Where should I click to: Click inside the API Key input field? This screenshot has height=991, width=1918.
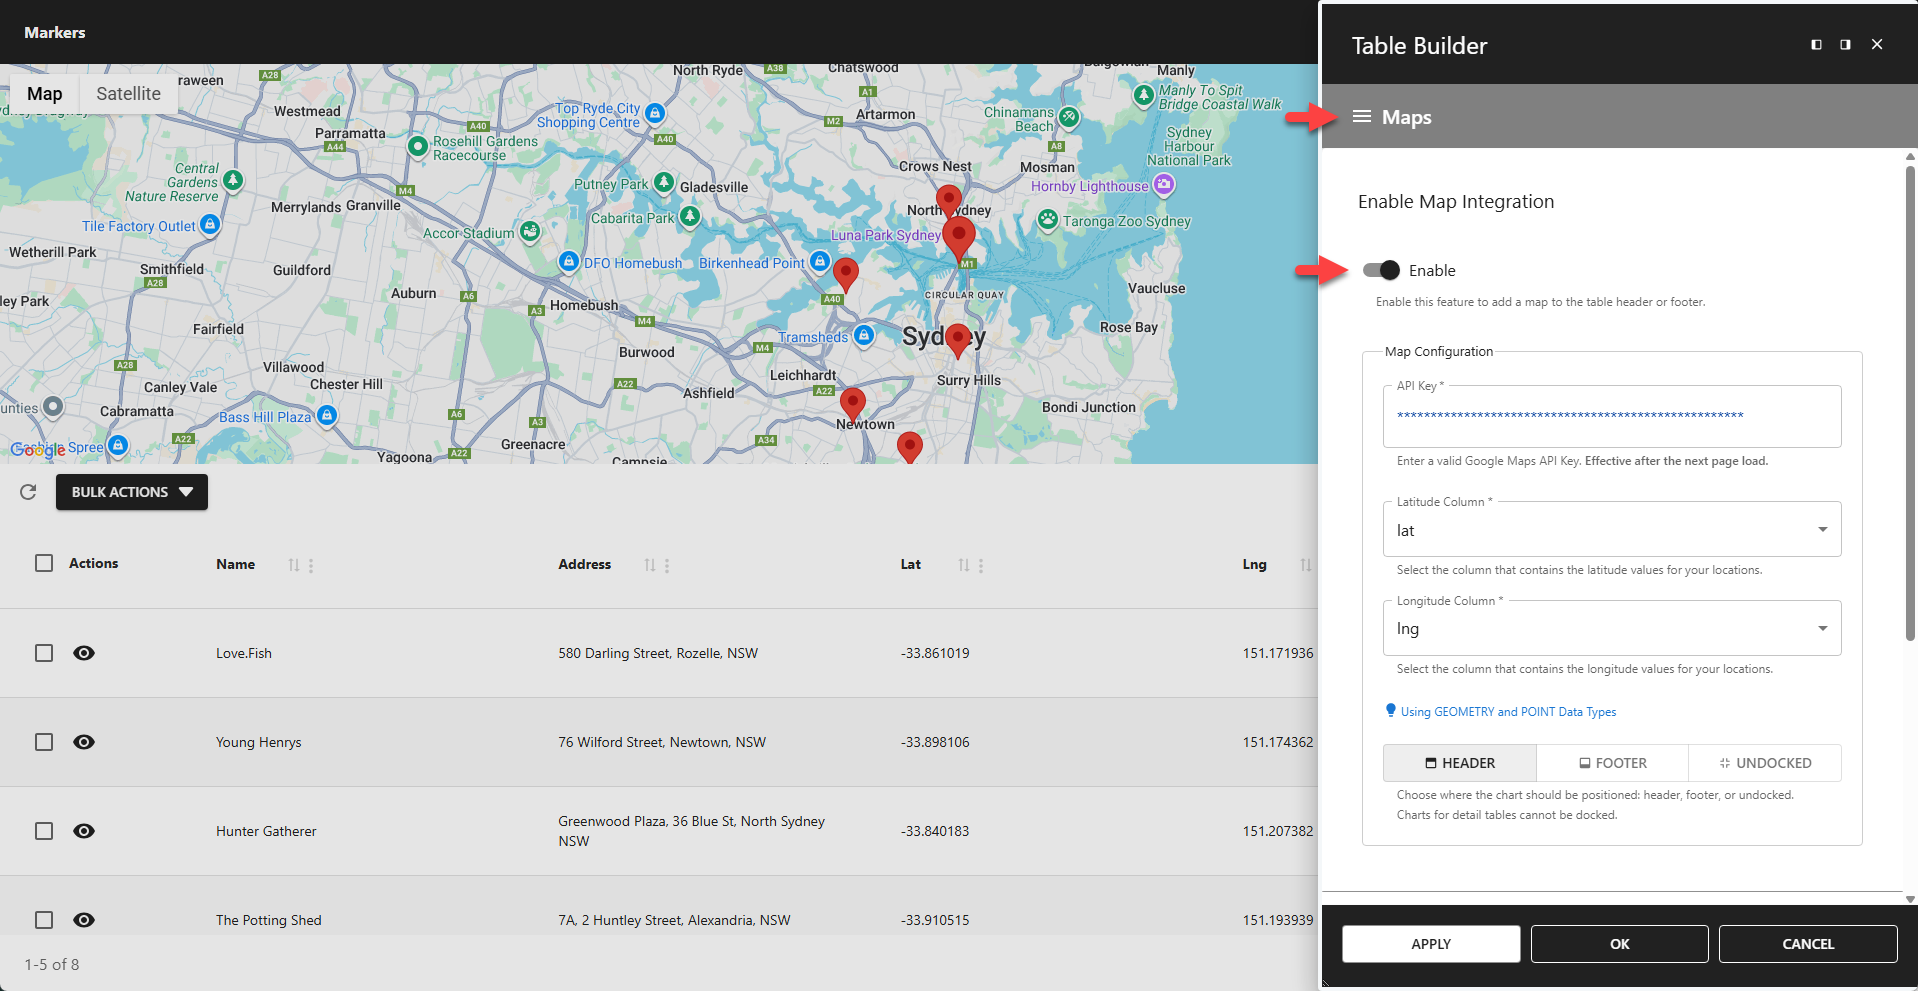tap(1610, 417)
